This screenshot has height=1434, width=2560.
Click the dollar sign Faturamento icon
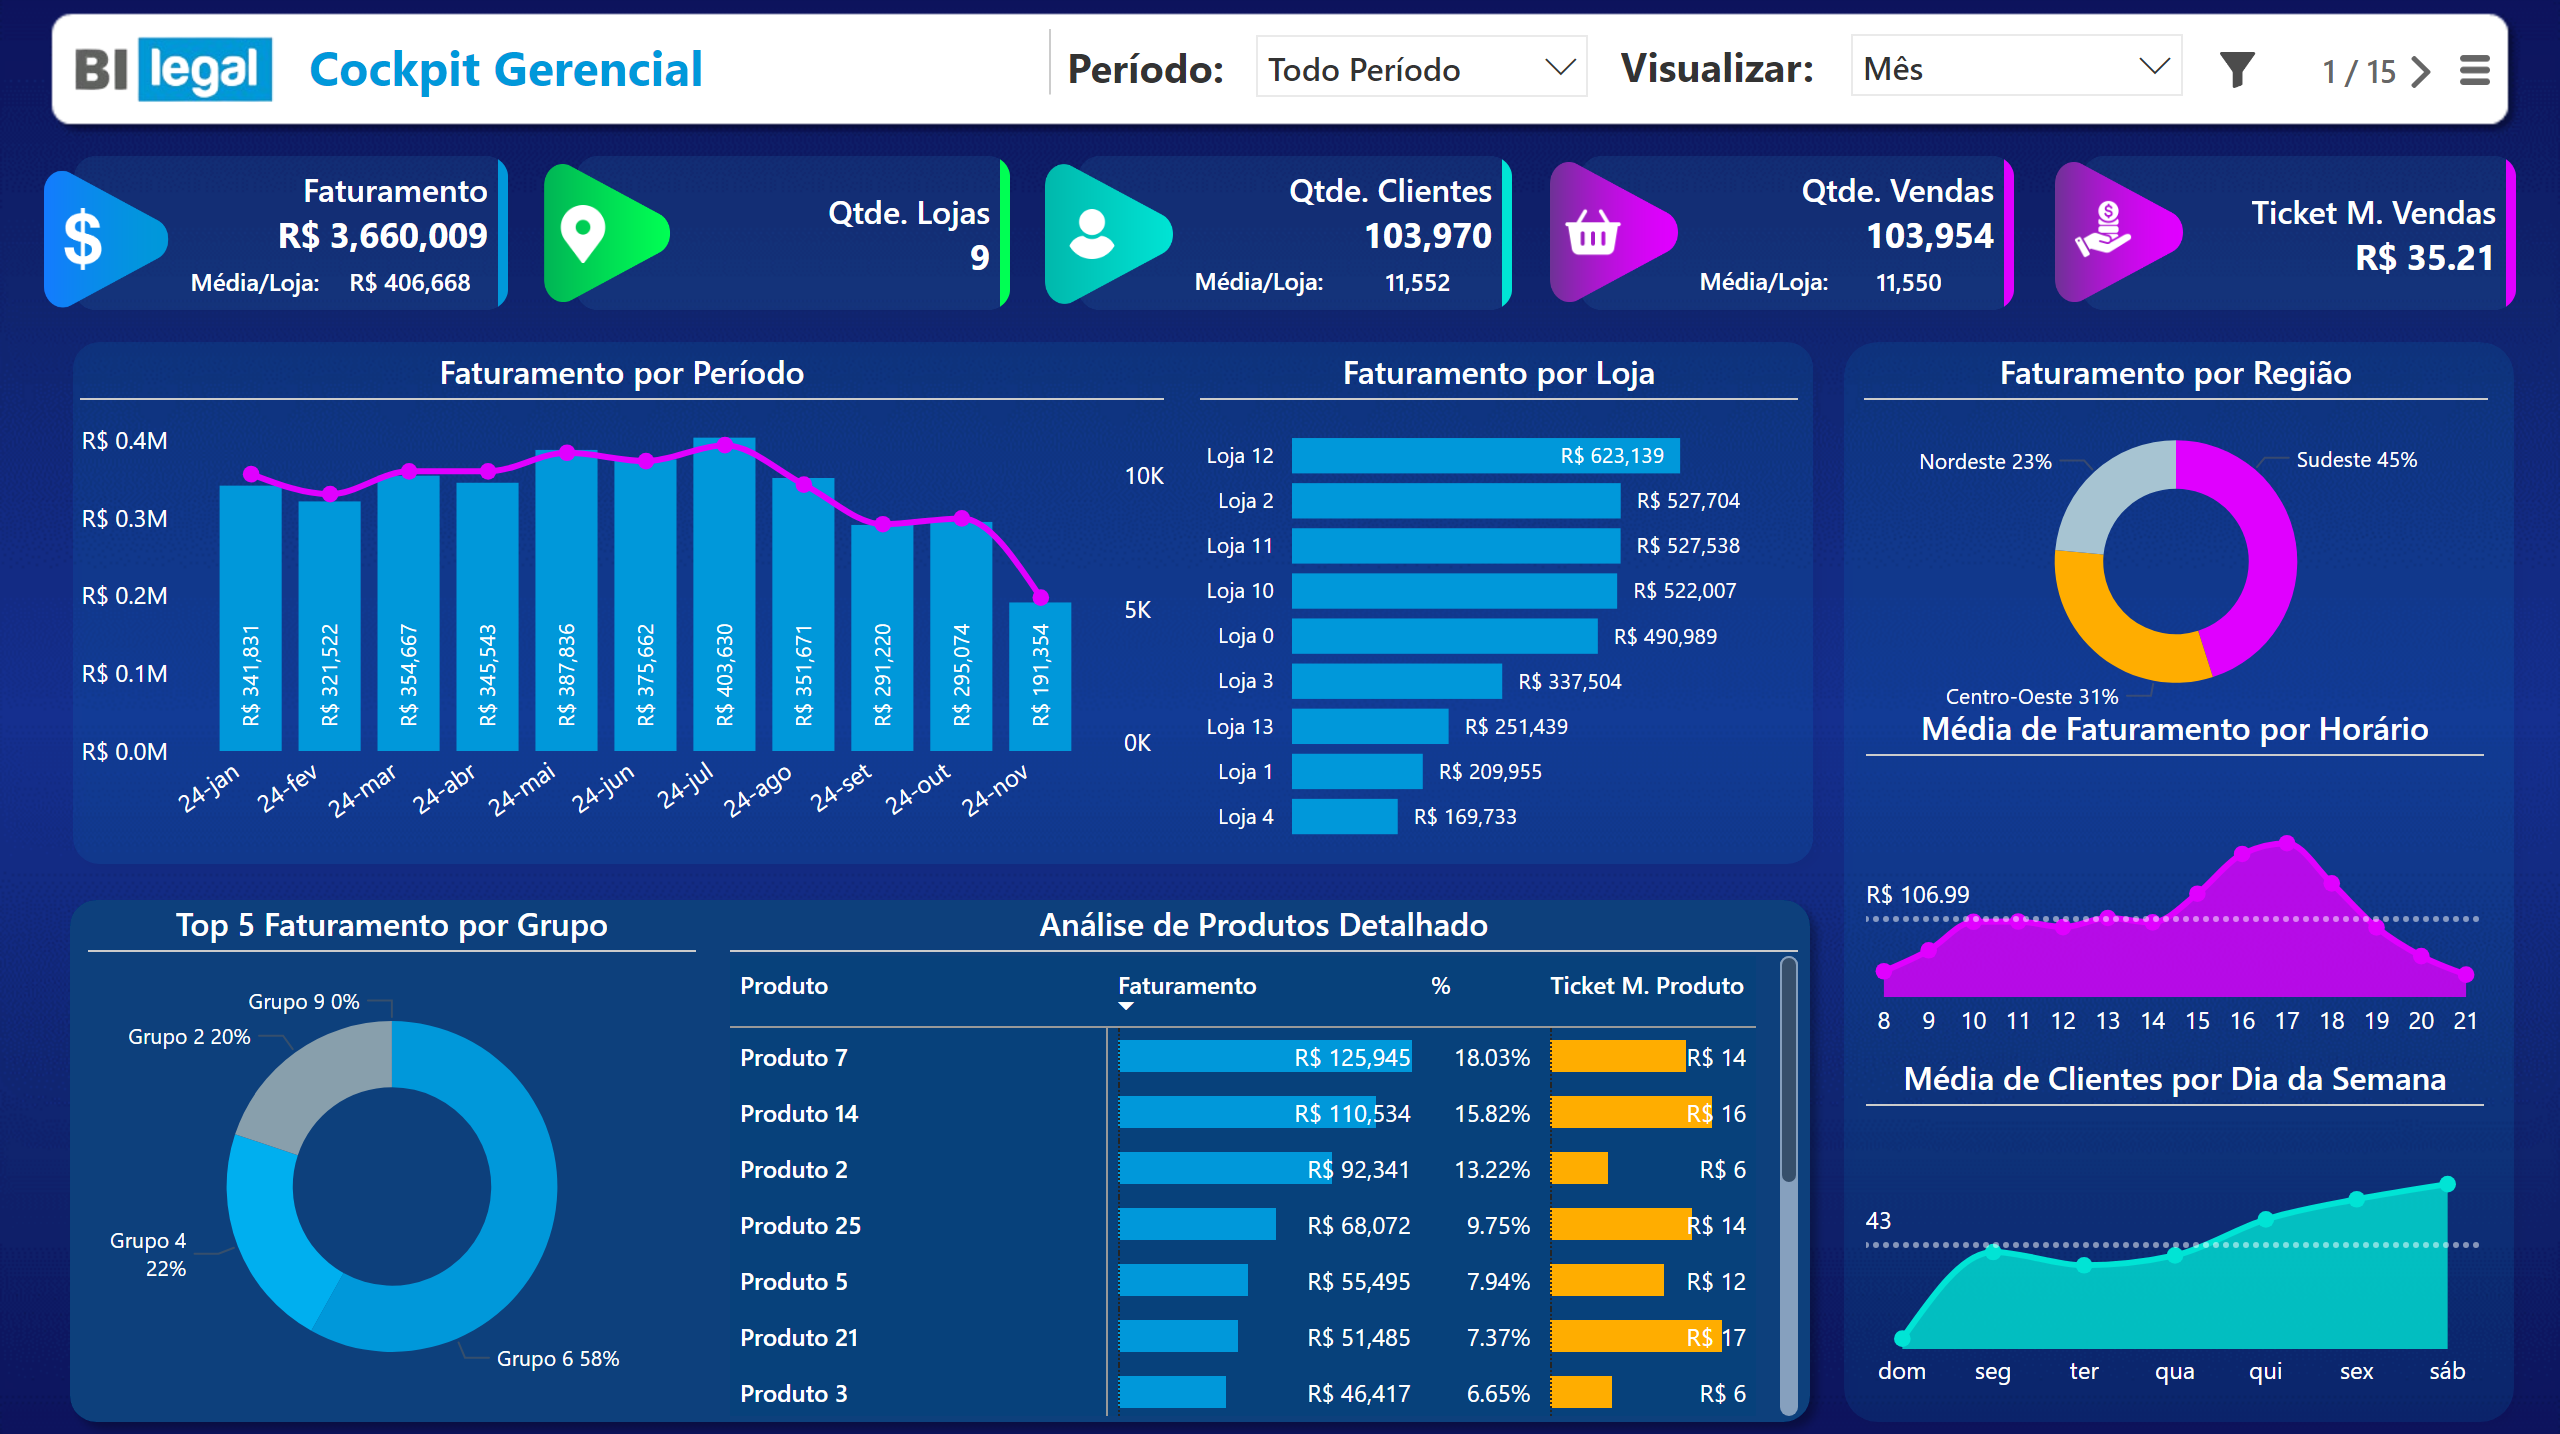(85, 238)
